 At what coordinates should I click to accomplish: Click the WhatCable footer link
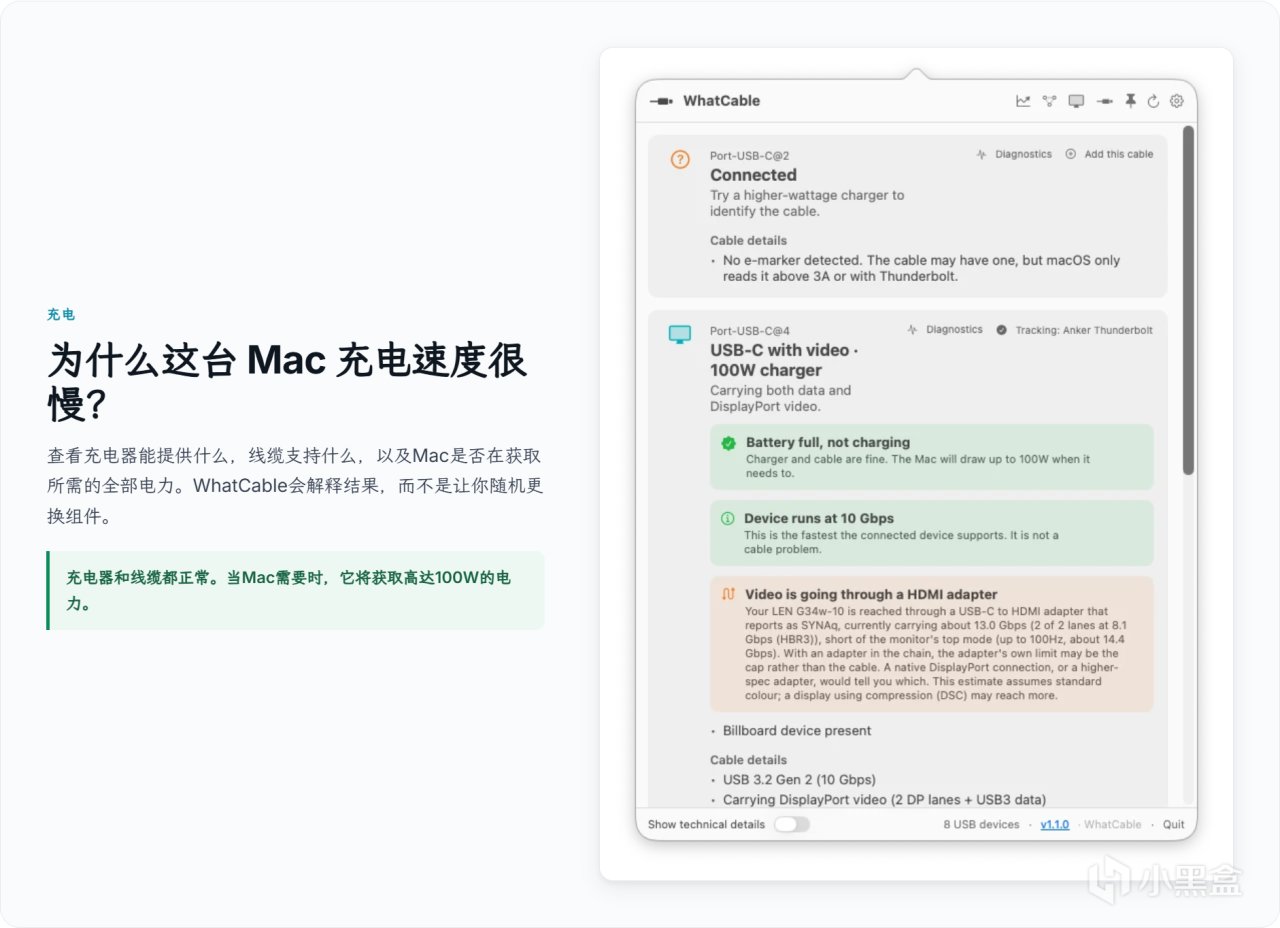tap(1112, 825)
